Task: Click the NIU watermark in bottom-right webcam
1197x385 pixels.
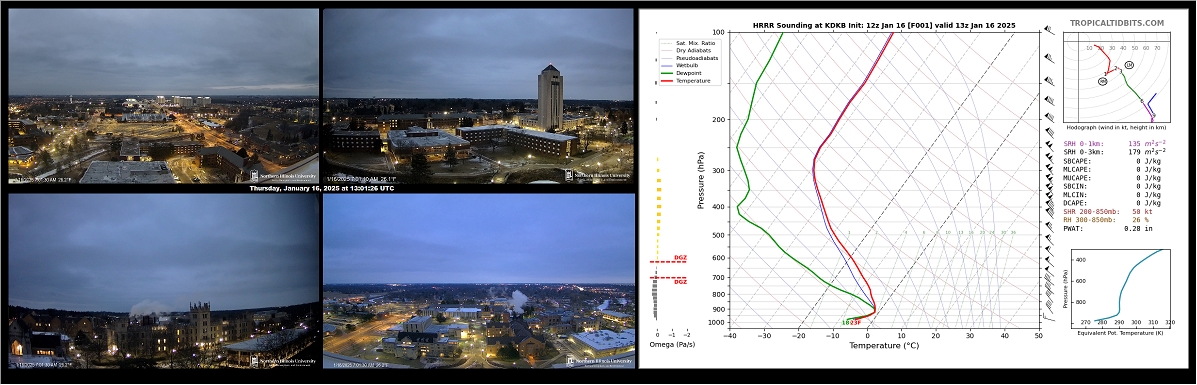Action: [x=598, y=361]
